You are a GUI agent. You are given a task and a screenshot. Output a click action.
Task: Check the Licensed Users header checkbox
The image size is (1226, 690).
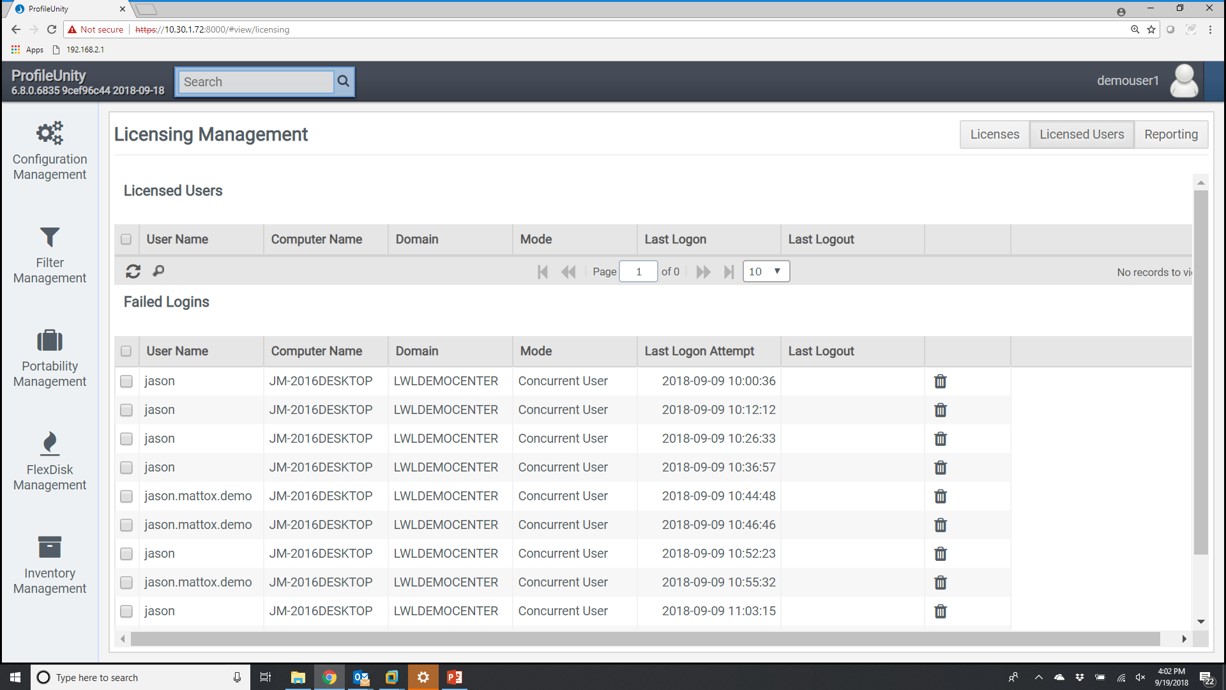pyautogui.click(x=126, y=239)
